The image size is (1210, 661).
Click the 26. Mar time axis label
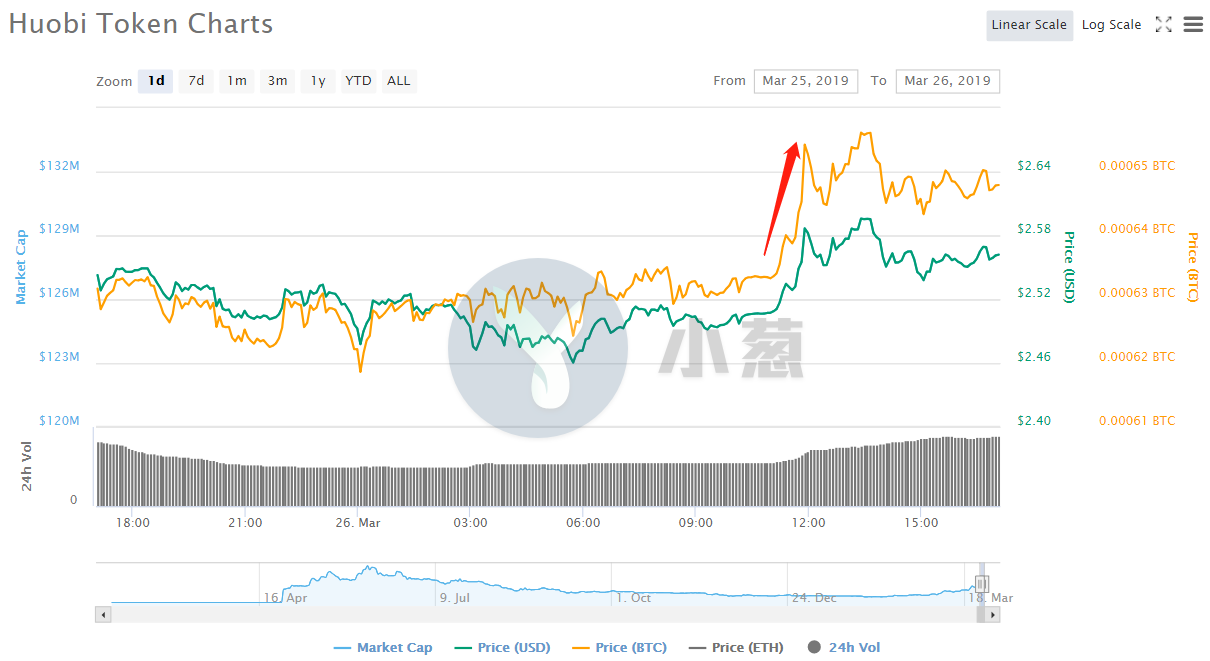point(357,523)
